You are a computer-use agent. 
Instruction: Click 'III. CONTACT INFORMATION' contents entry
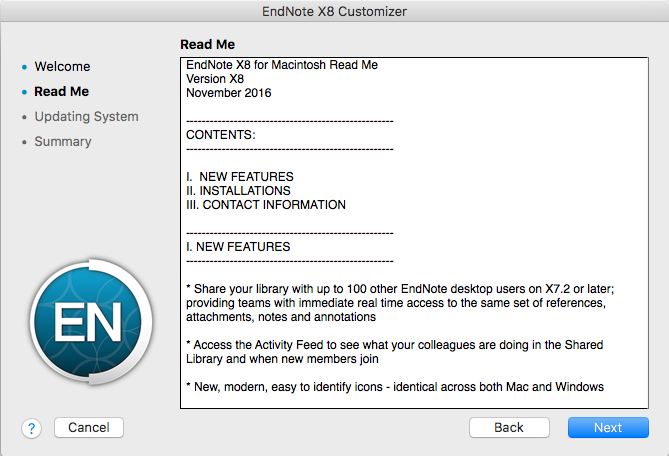click(266, 205)
